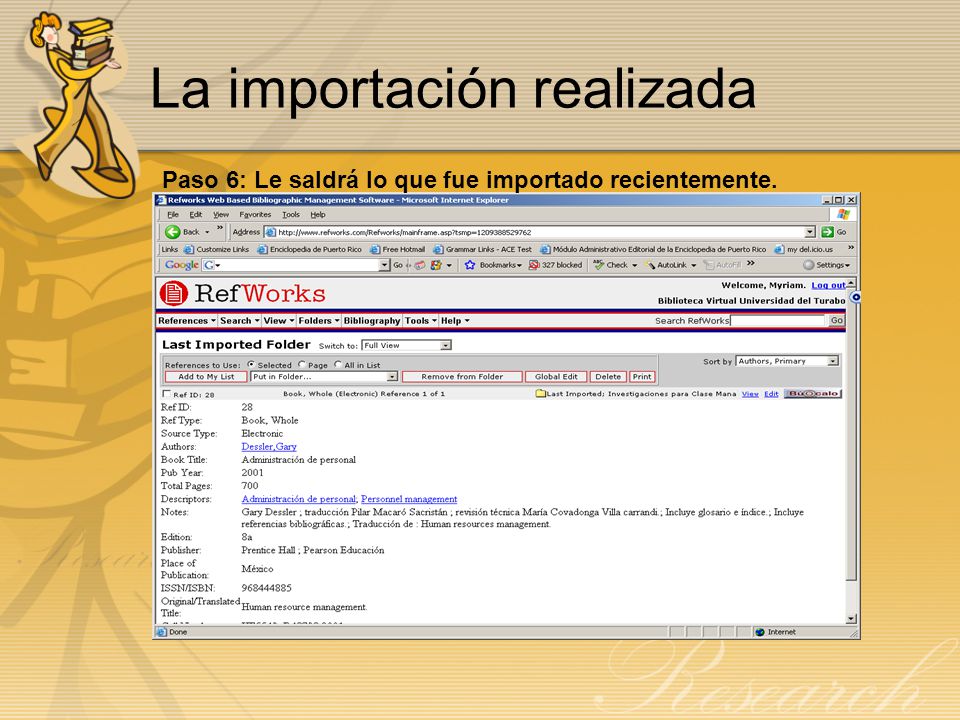Click the page vertical scrollbar down arrow
The image size is (960, 720).
pos(851,618)
